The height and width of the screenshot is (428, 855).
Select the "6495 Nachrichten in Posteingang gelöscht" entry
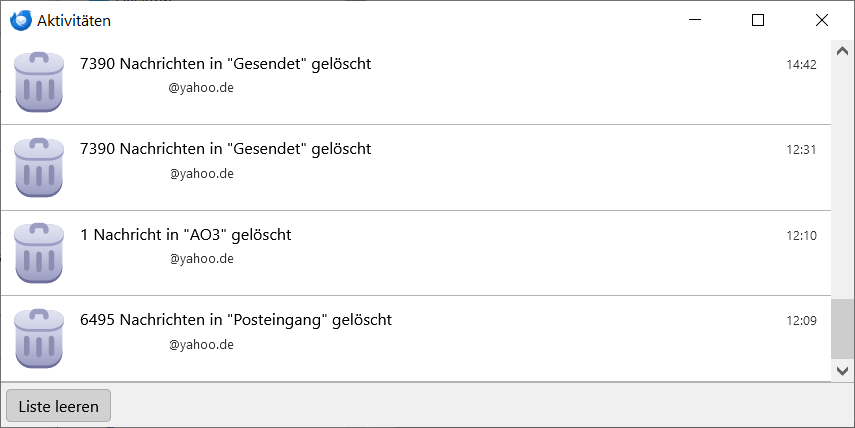(x=235, y=320)
